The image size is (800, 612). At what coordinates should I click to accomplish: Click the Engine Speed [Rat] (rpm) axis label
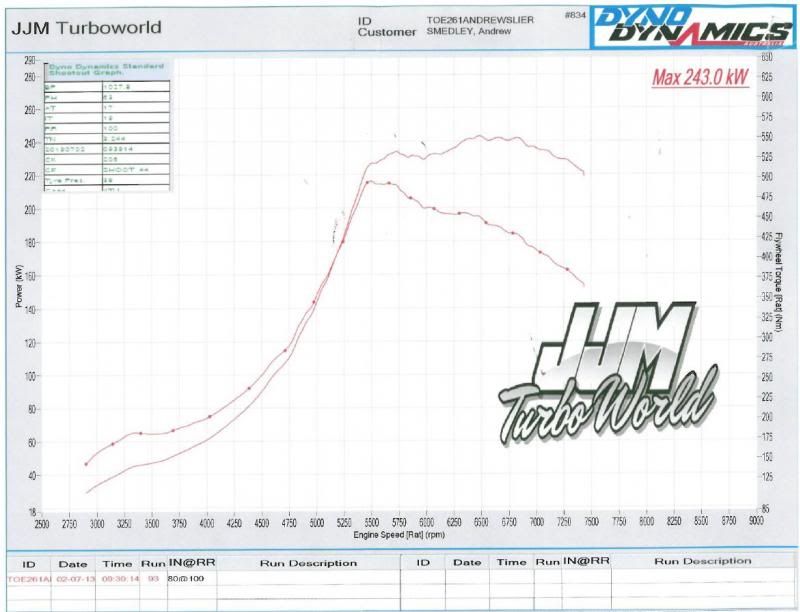coord(399,535)
